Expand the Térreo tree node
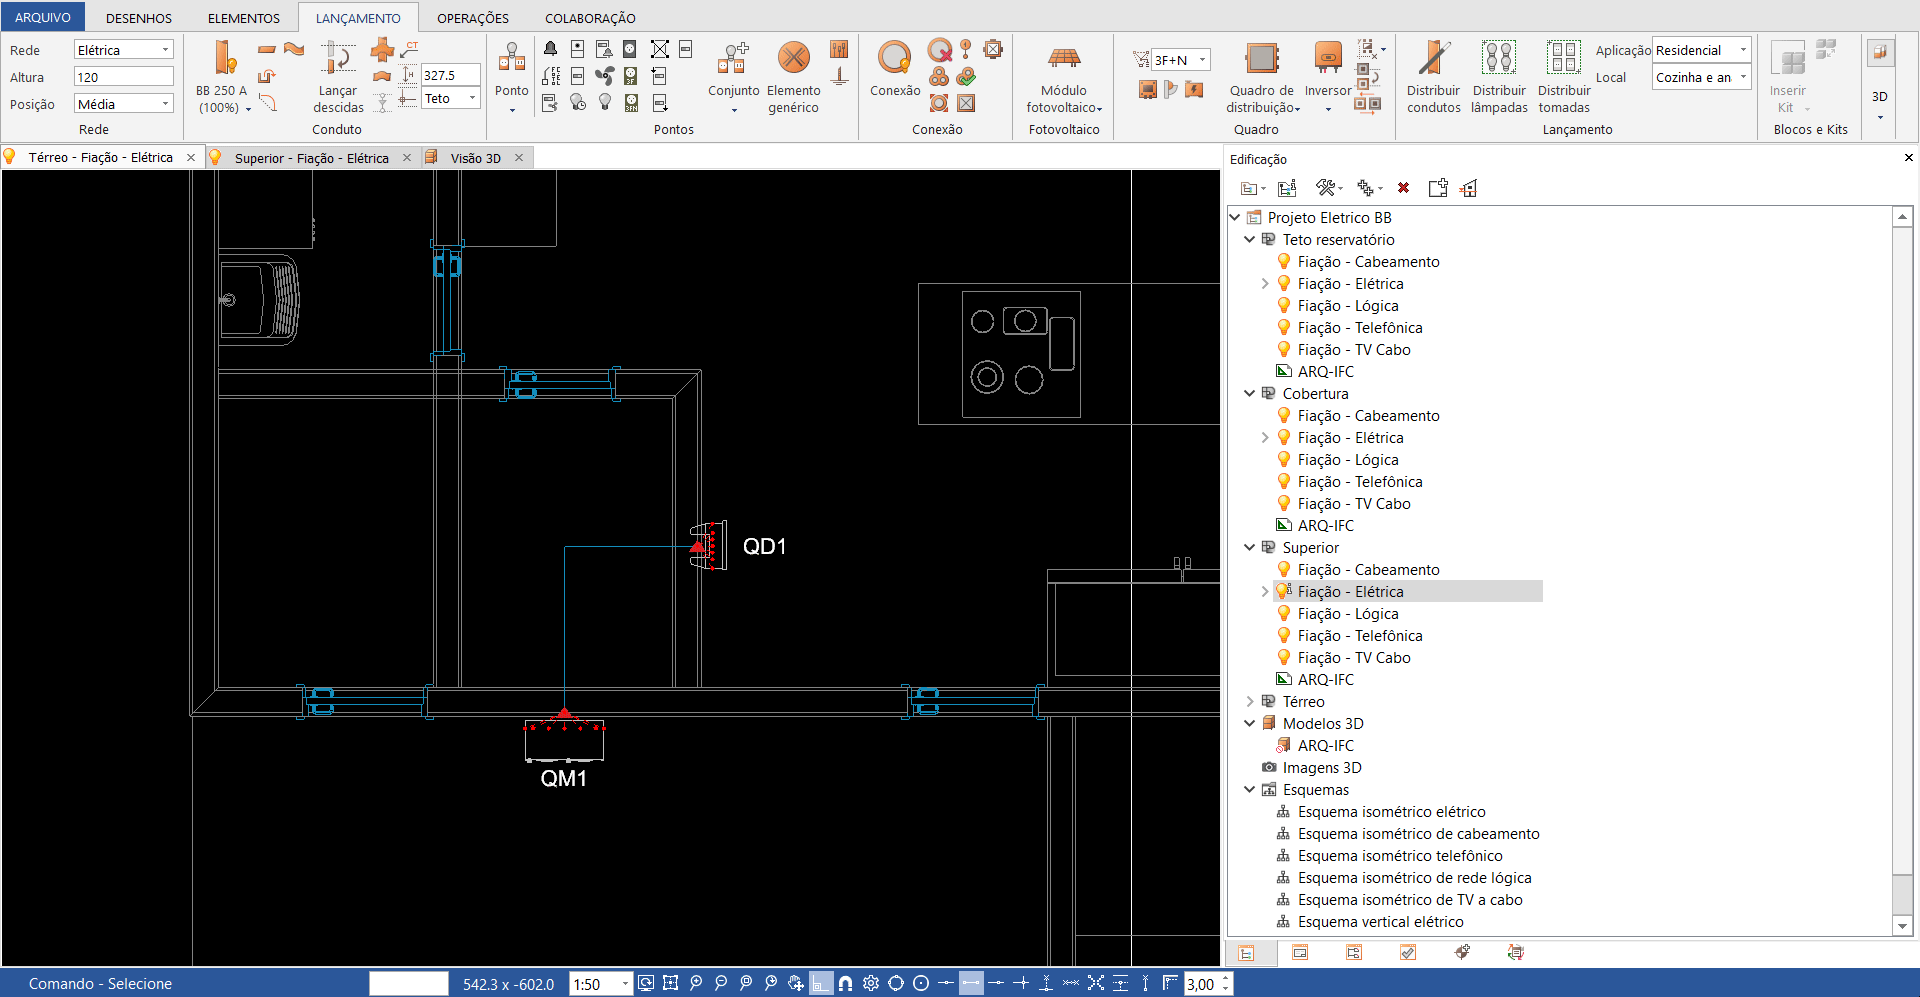Screen dimensions: 1920x997 1250,702
